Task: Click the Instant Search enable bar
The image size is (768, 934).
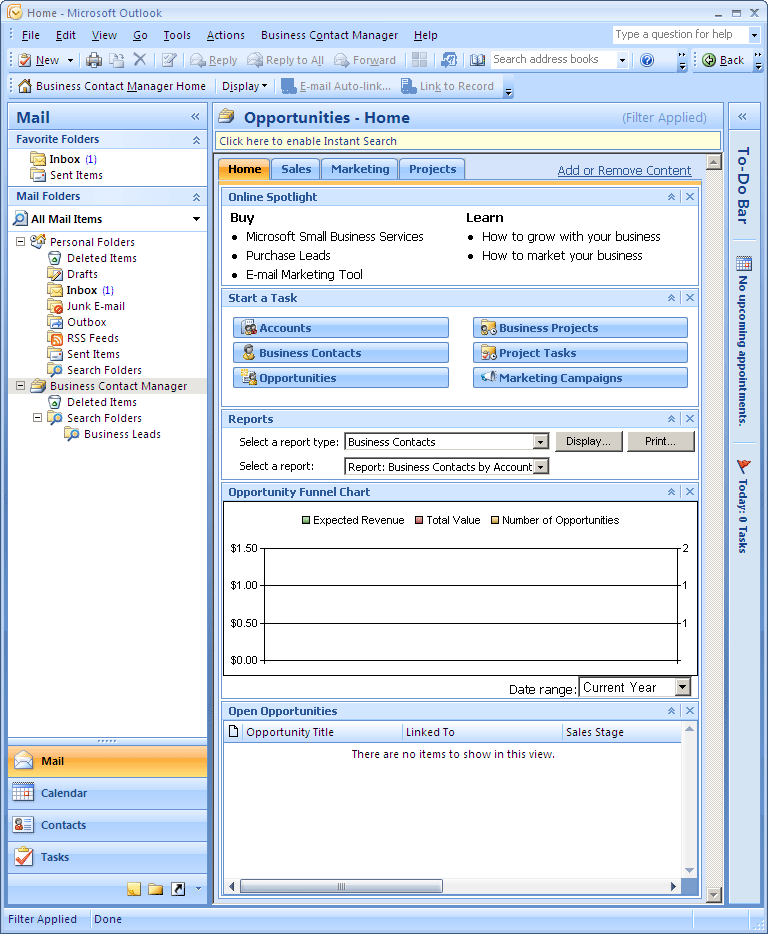Action: (468, 141)
